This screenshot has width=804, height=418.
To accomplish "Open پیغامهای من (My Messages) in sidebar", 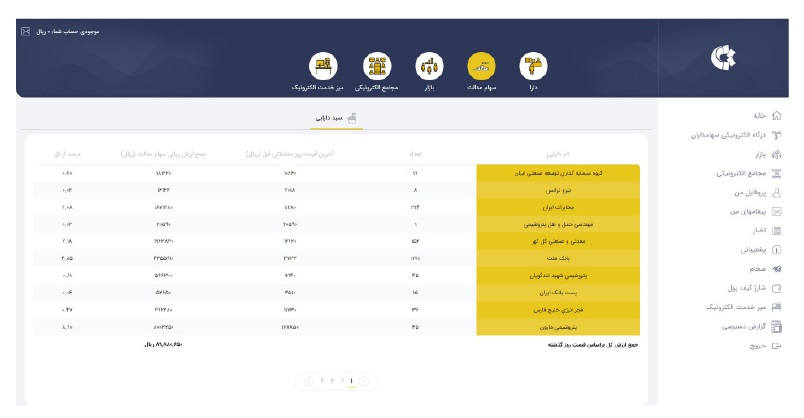I will click(755, 211).
